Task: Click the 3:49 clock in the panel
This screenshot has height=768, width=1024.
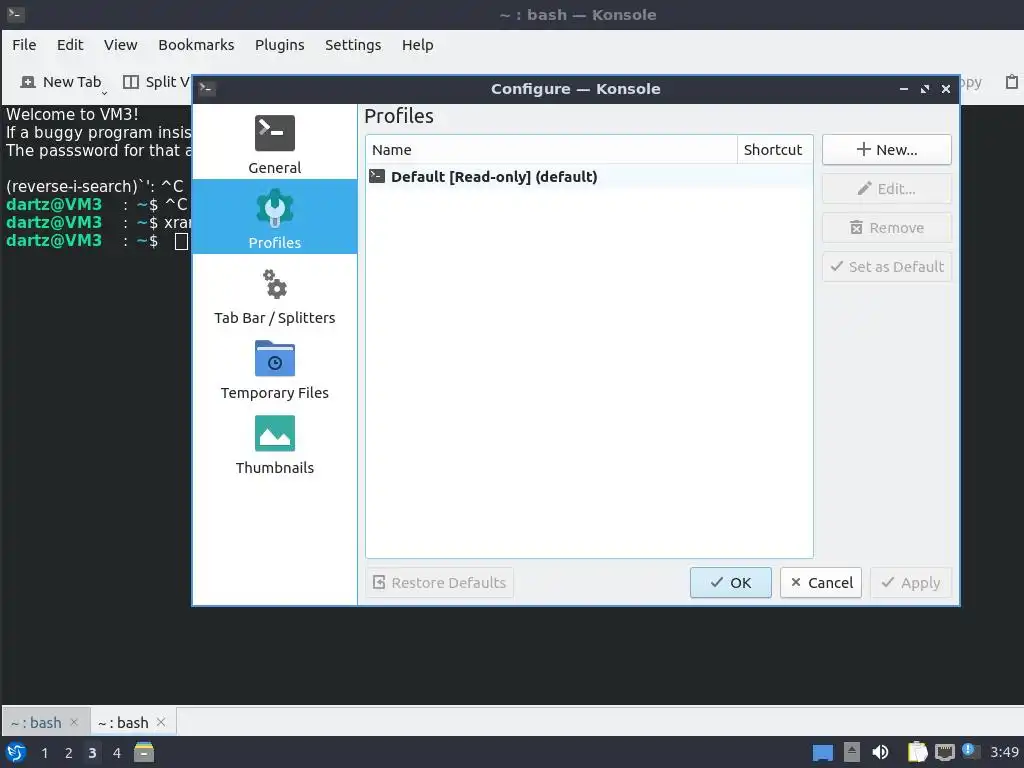Action: [1004, 752]
